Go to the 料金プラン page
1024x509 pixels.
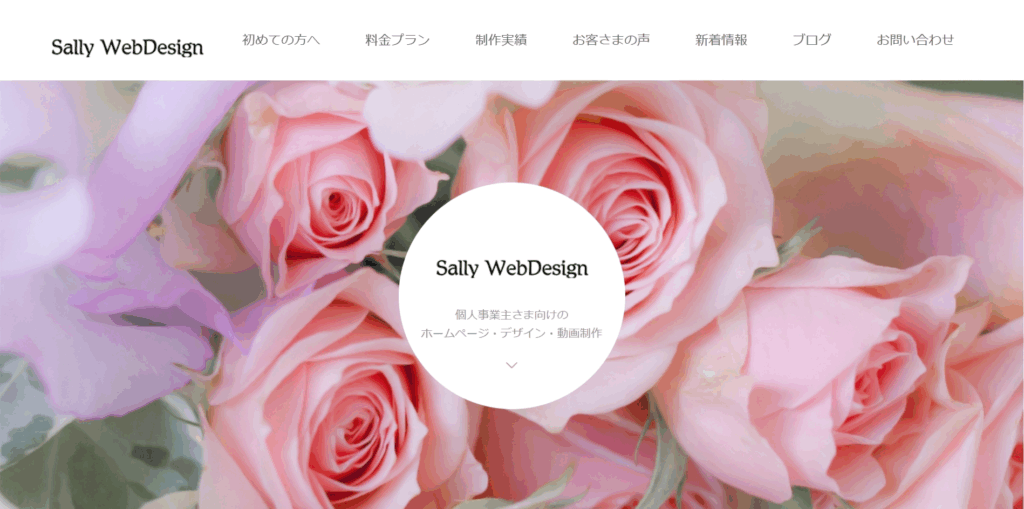[397, 40]
